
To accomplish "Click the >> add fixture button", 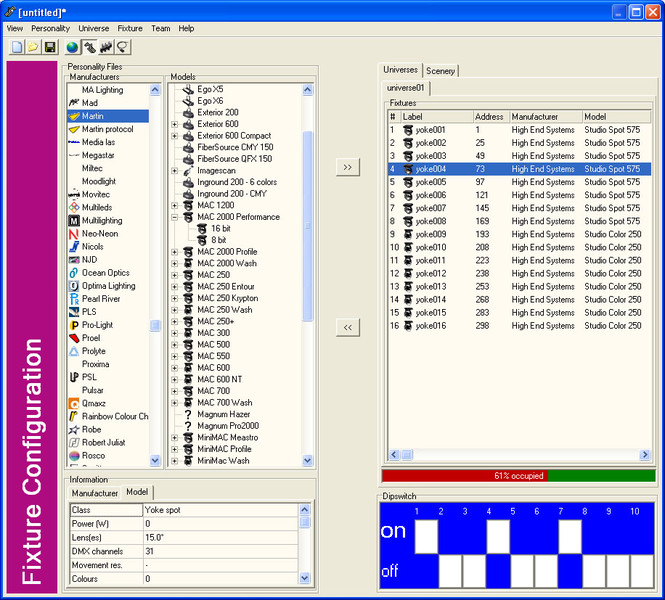I will coord(348,167).
